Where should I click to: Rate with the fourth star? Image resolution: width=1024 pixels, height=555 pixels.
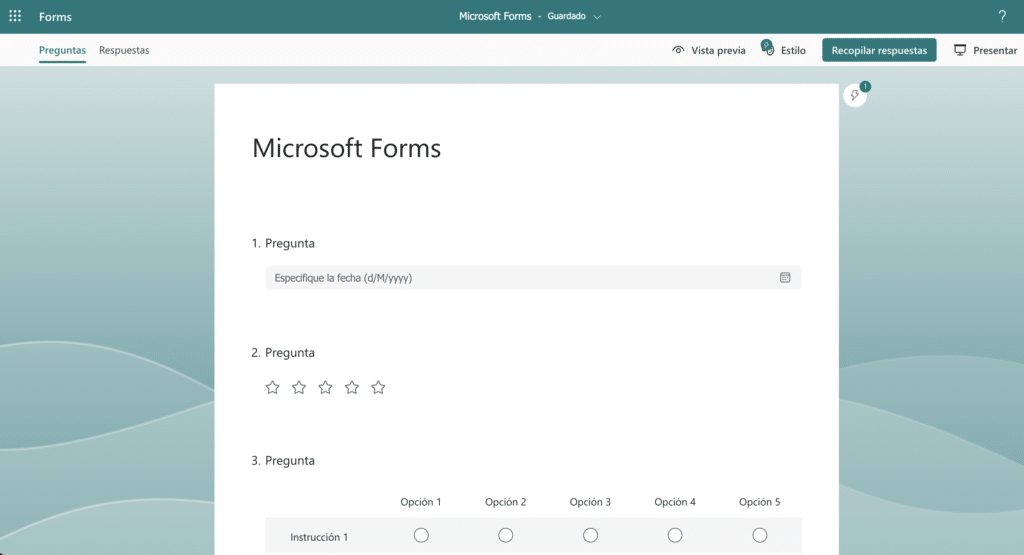pyautogui.click(x=352, y=388)
